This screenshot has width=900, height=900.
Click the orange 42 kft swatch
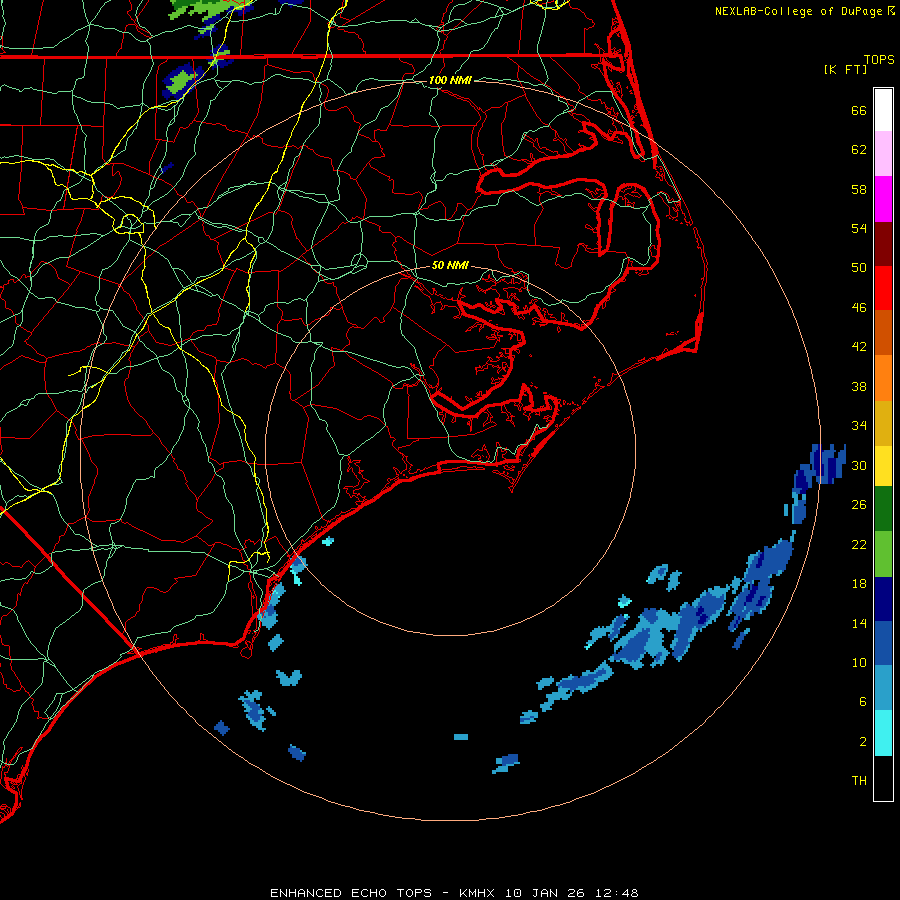click(x=883, y=378)
